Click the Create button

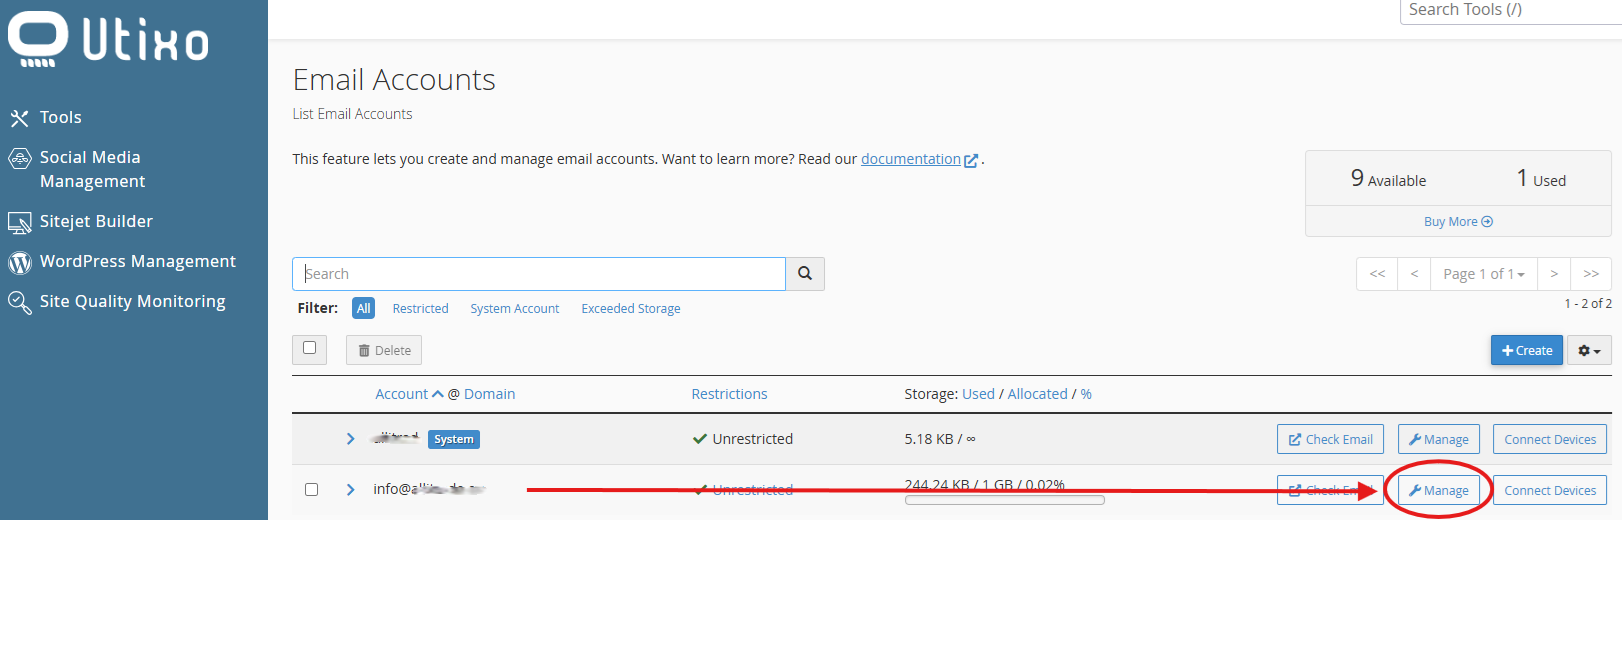point(1526,351)
